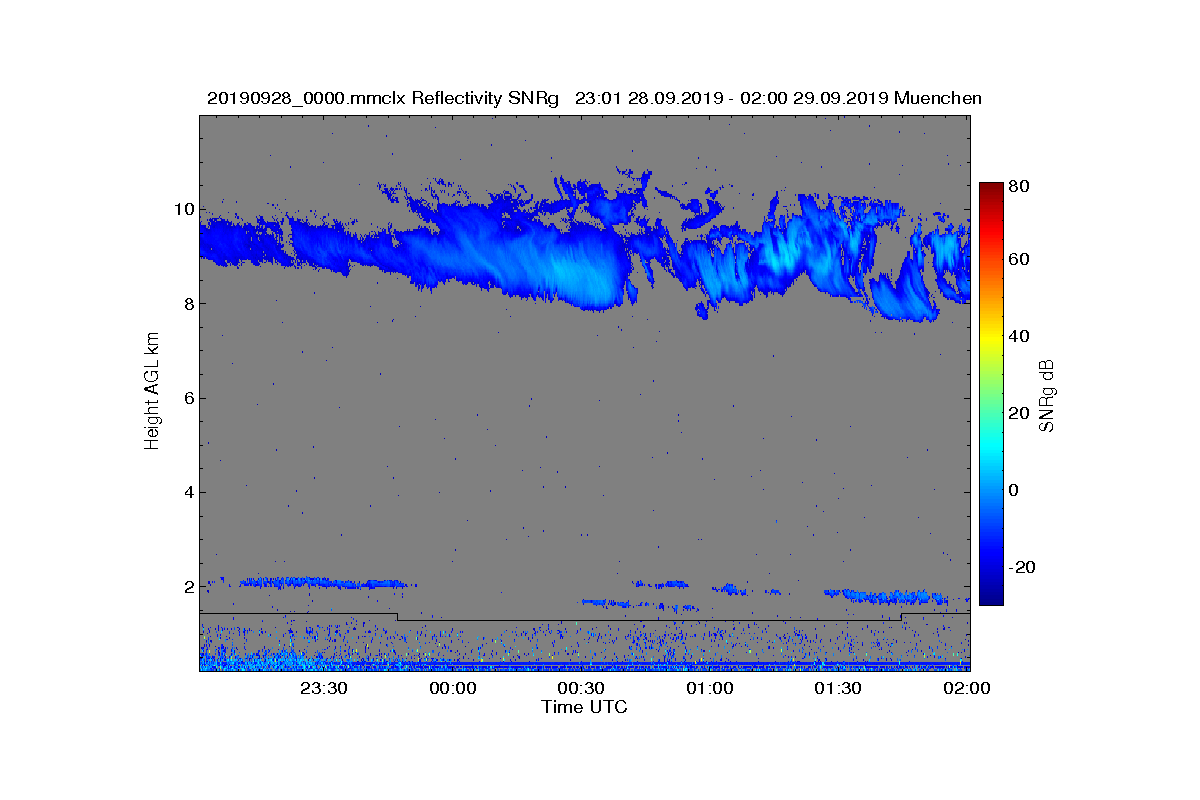Click the height tick label 10
Viewport: 1200px width, 800px height.
click(x=185, y=210)
